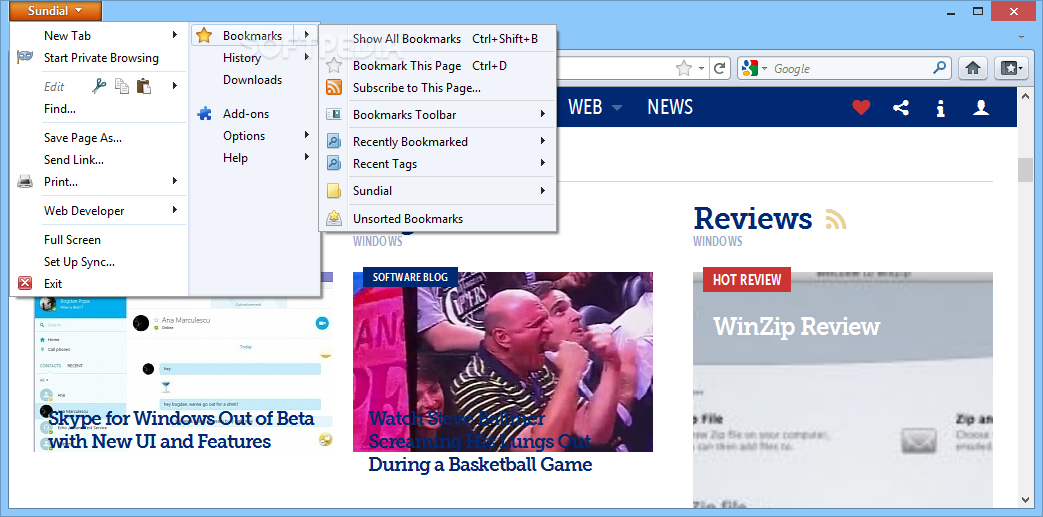
Task: Click the red Exit icon
Action: 25,283
